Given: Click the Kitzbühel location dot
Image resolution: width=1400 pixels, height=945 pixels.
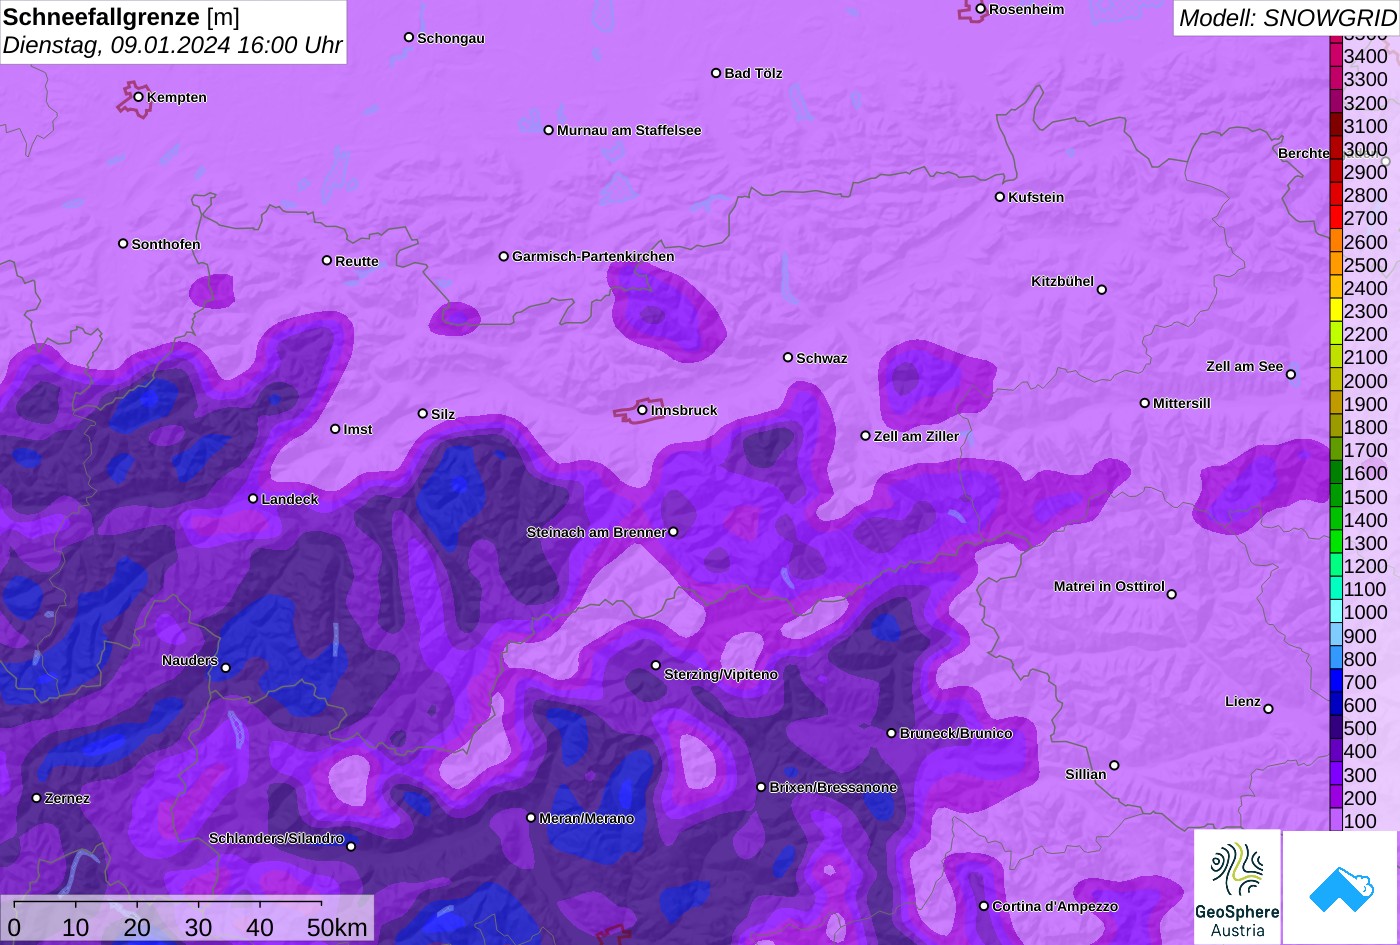Looking at the screenshot, I should [x=1101, y=290].
